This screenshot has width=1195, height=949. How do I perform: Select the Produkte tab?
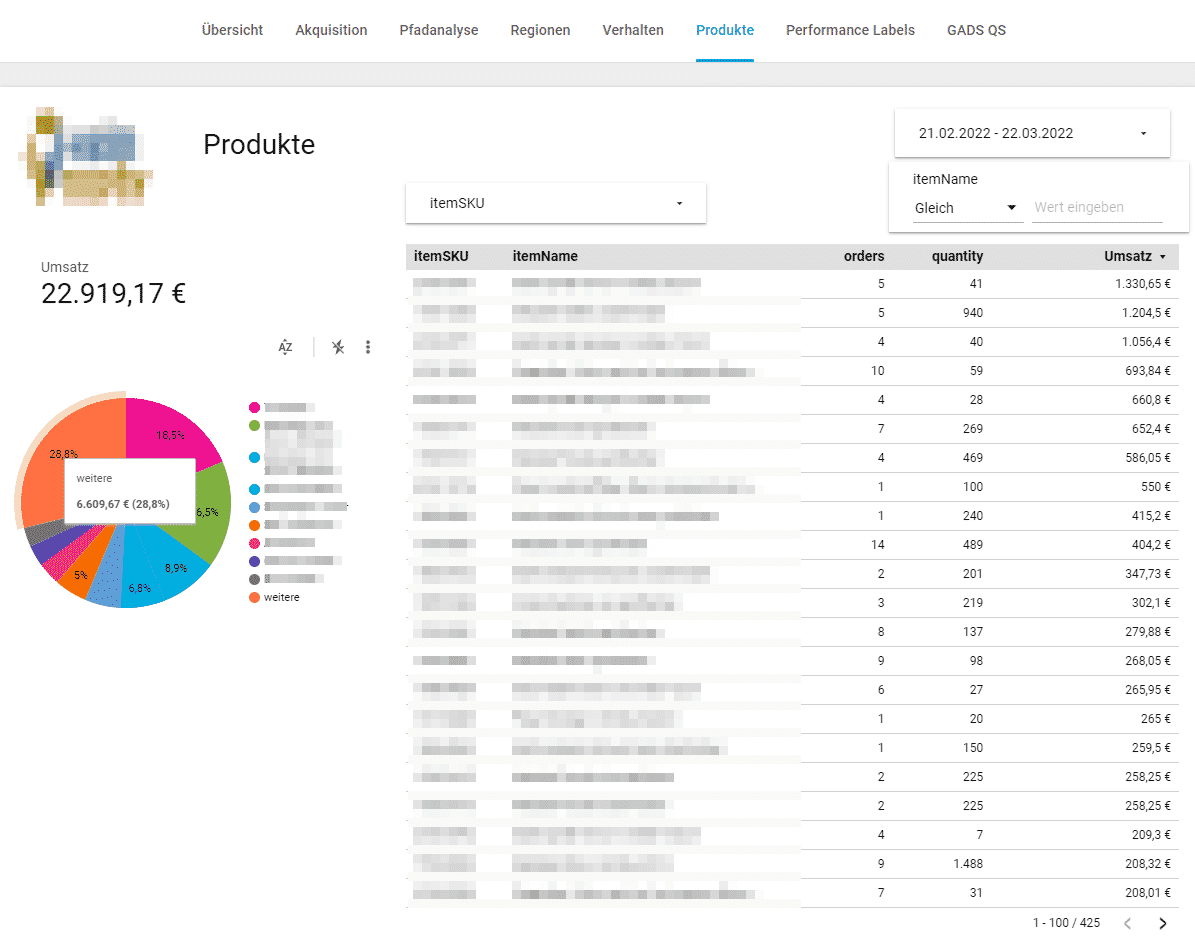point(725,30)
